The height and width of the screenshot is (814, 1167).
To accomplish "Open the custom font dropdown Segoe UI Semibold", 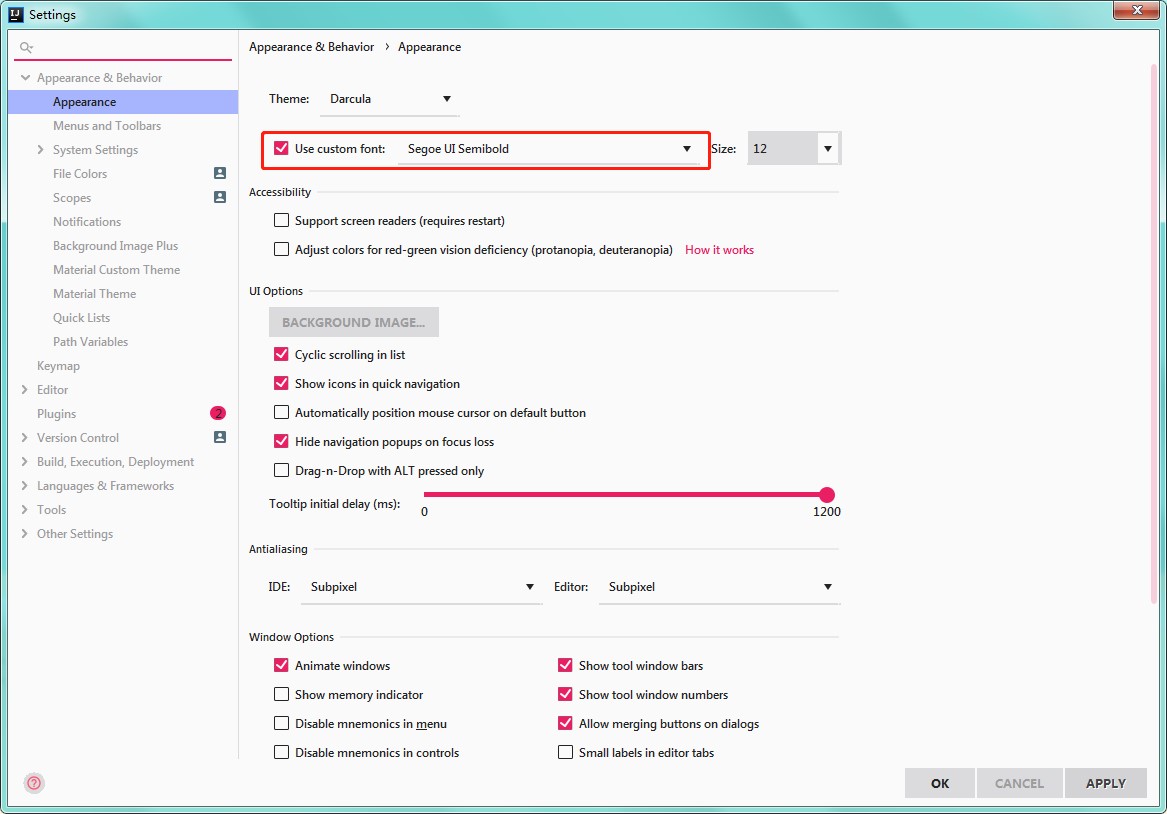I will coord(549,149).
